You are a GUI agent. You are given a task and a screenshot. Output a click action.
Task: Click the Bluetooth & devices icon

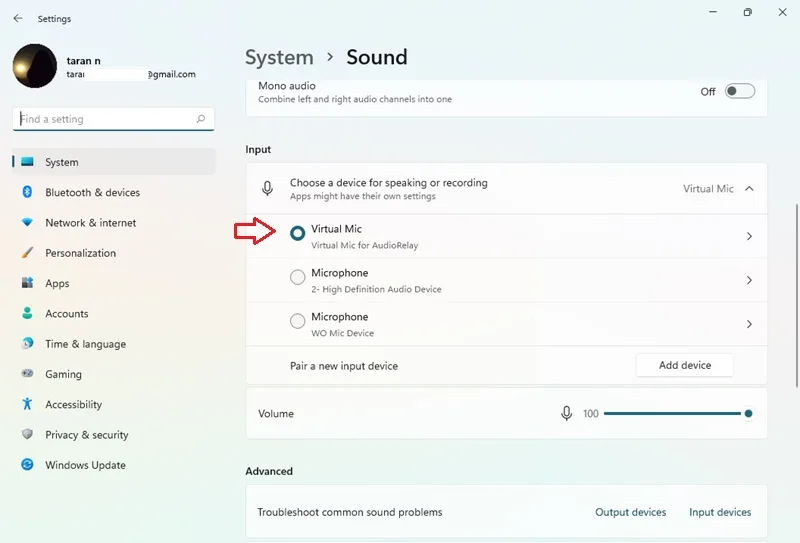tap(28, 192)
